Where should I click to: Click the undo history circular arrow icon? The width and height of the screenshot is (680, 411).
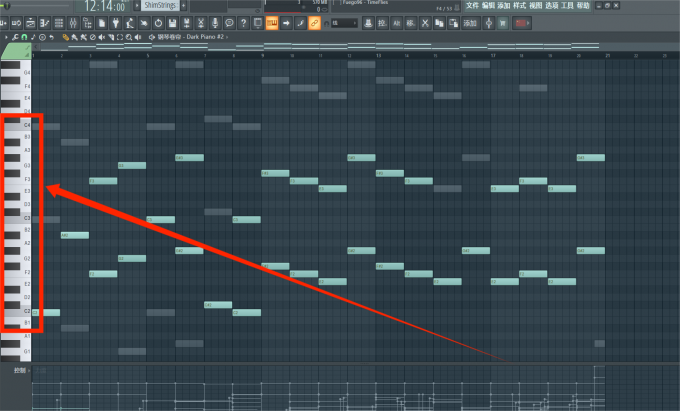point(158,23)
